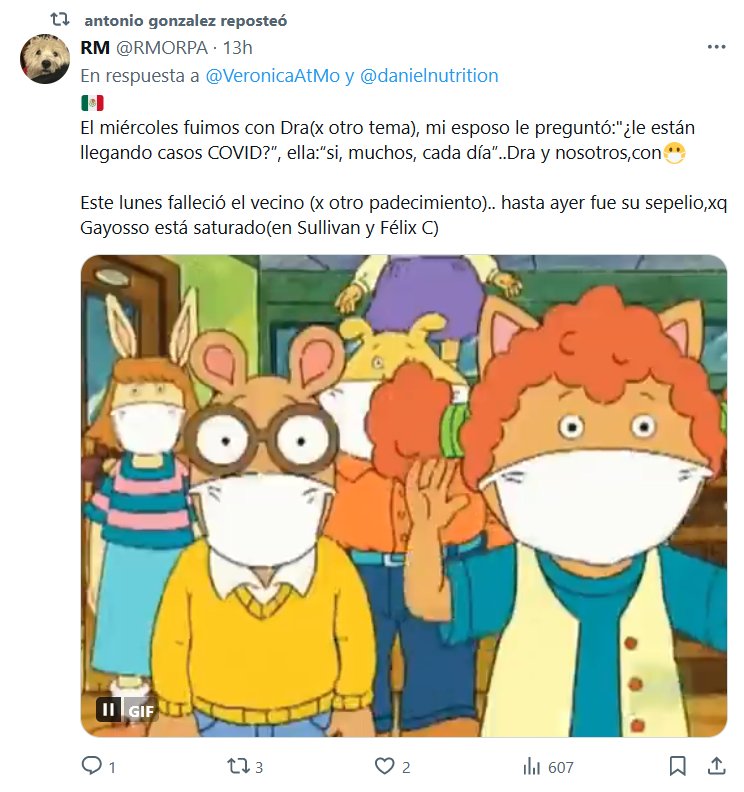Click the repost arrows icon
This screenshot has width=744, height=792.
(x=237, y=766)
